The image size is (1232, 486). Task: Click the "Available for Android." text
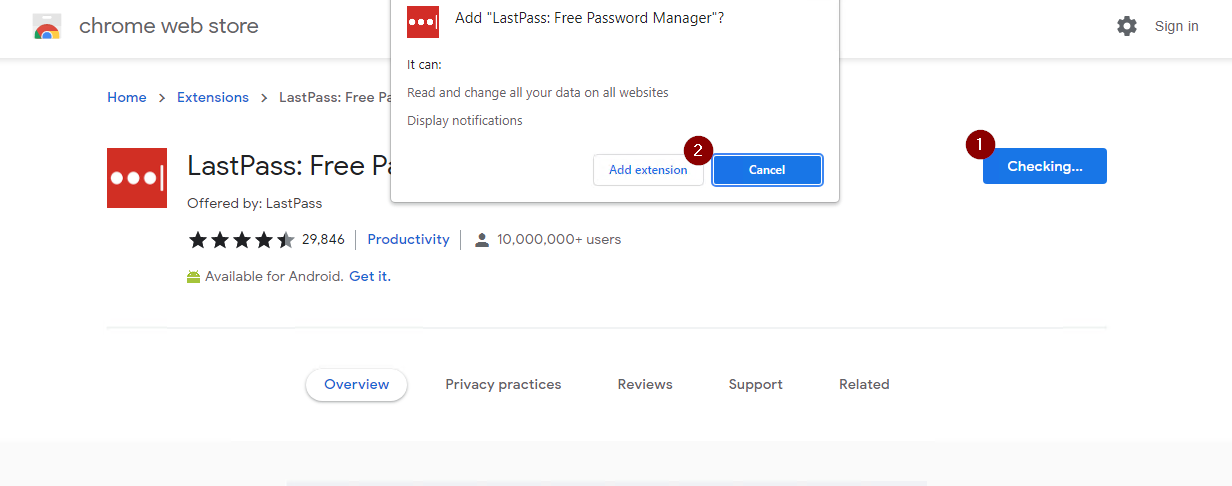[x=274, y=277]
